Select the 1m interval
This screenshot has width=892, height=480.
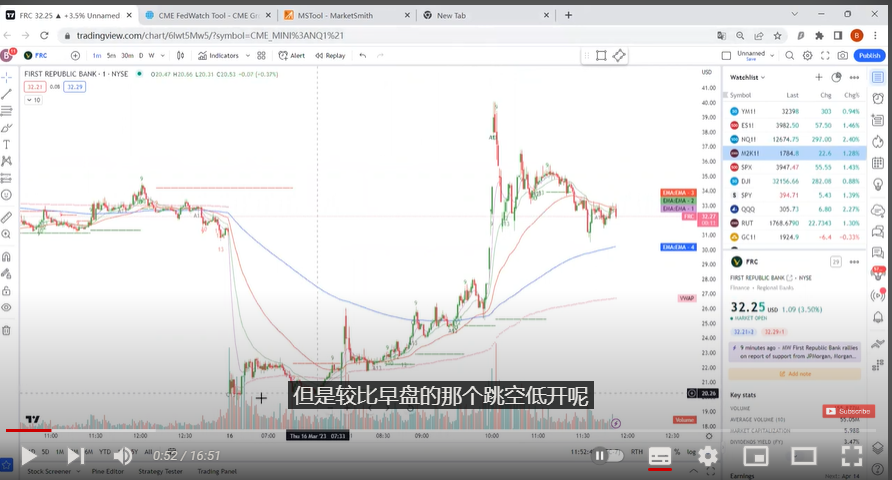pos(97,55)
